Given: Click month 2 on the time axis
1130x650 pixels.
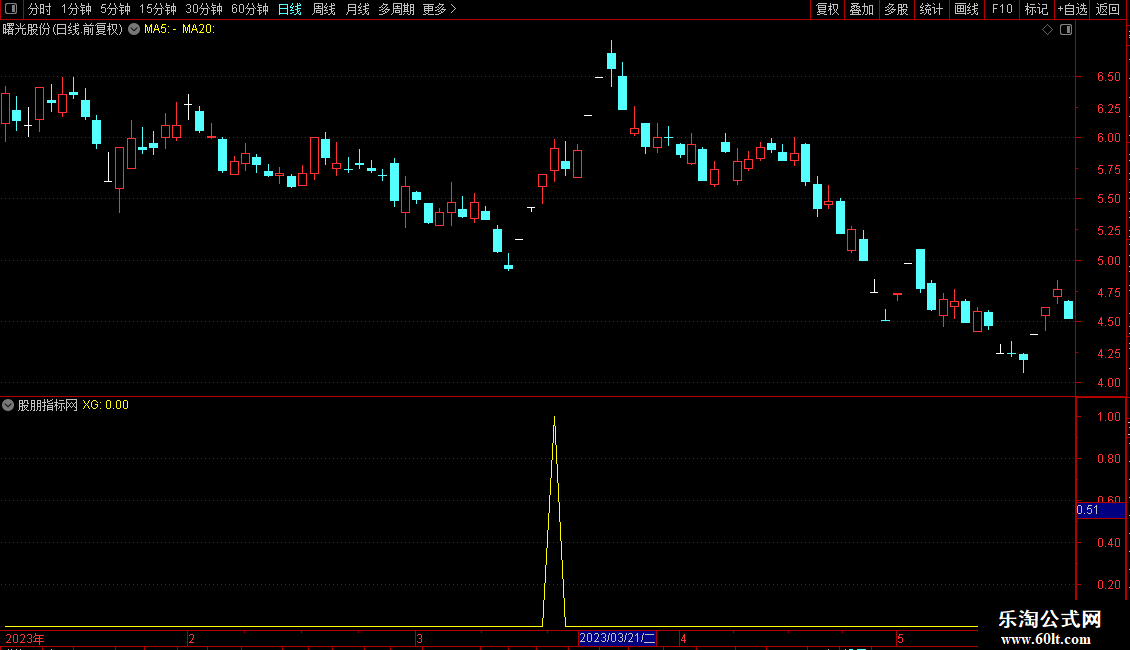Looking at the screenshot, I should 191,638.
